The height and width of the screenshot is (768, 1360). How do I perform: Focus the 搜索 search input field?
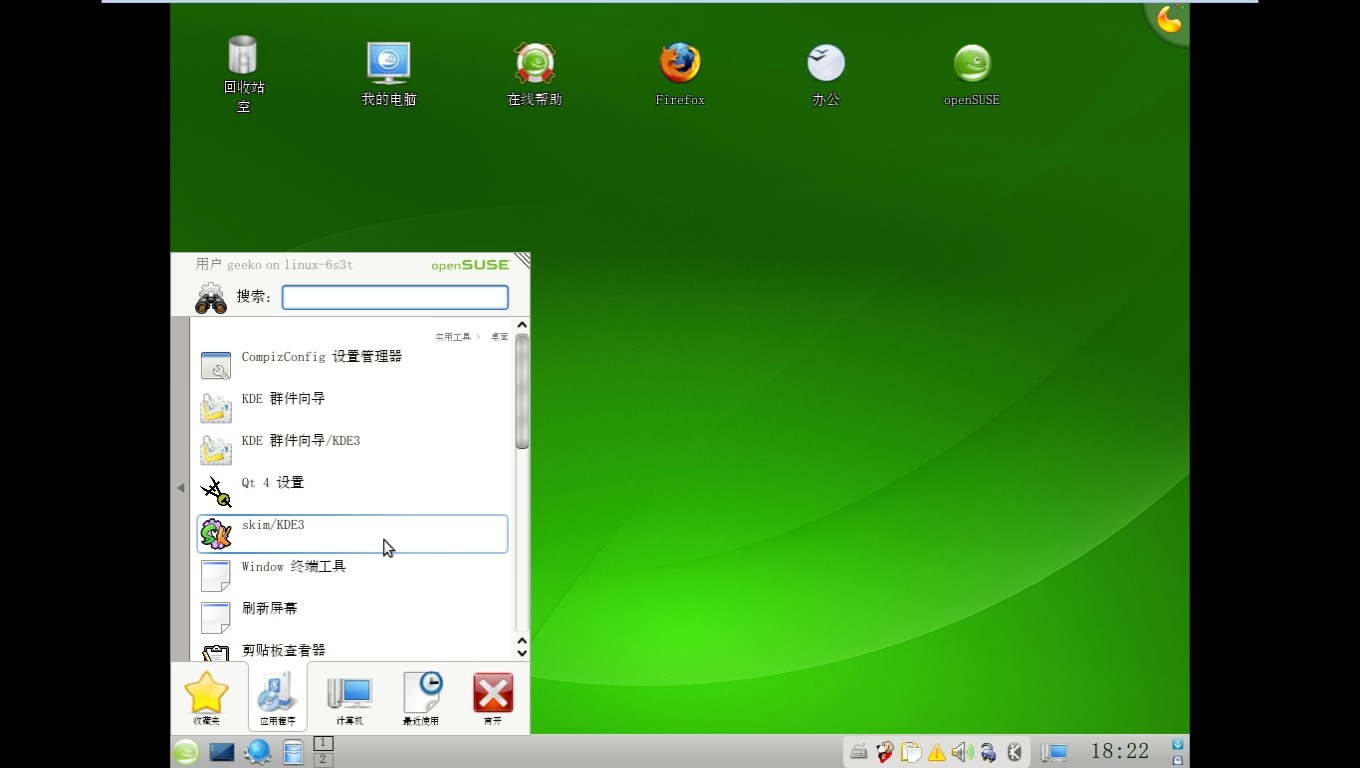tap(395, 297)
